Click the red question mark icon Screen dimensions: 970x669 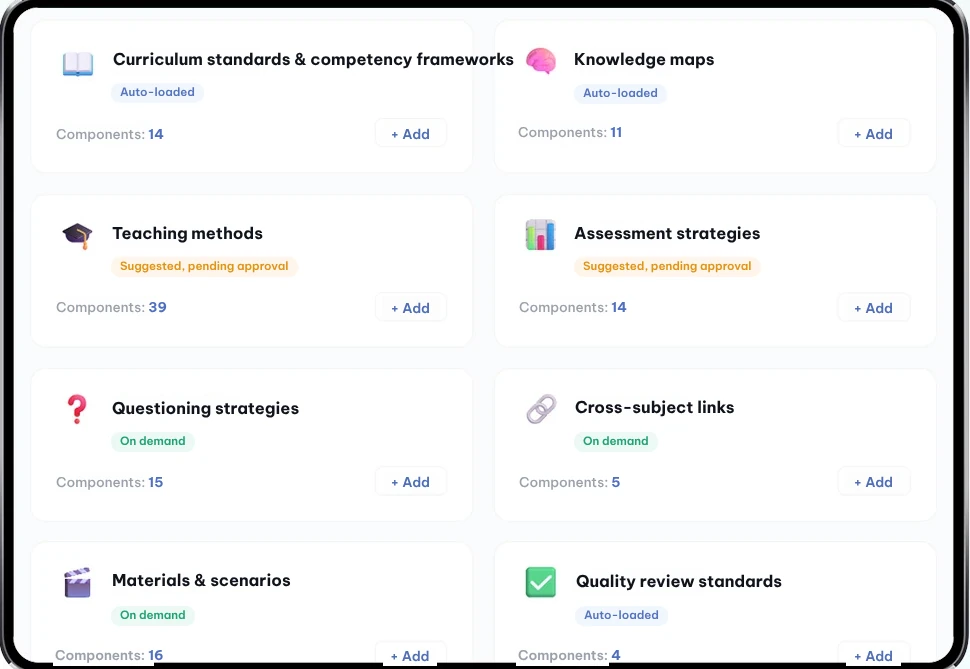pyautogui.click(x=77, y=409)
